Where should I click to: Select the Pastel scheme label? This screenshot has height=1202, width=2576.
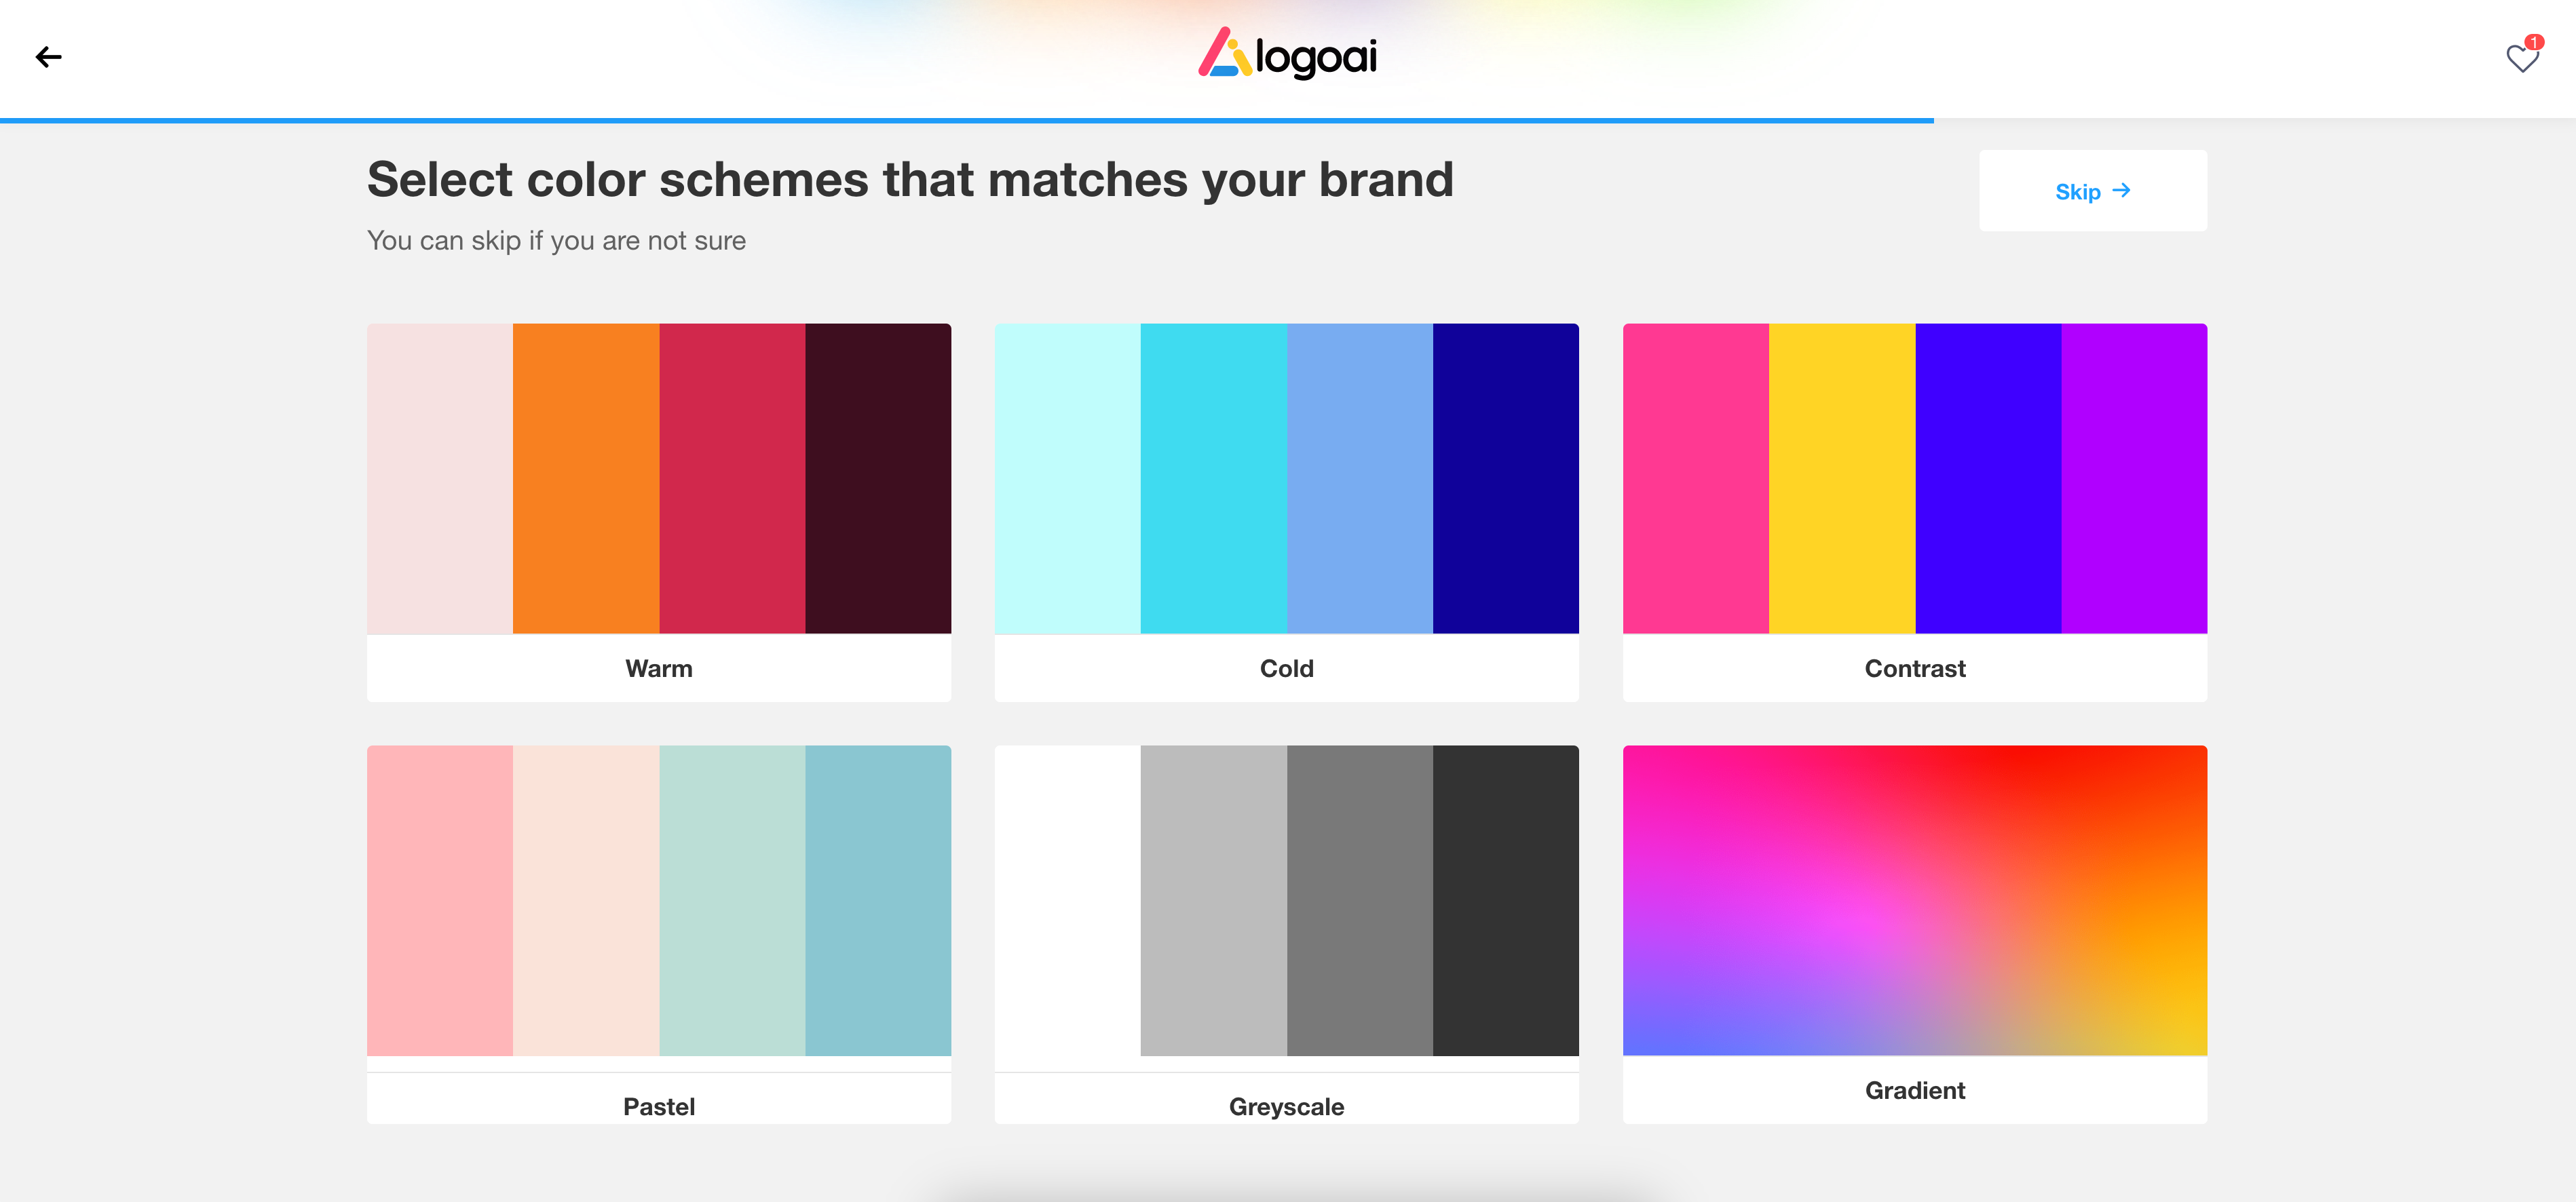click(x=658, y=1106)
